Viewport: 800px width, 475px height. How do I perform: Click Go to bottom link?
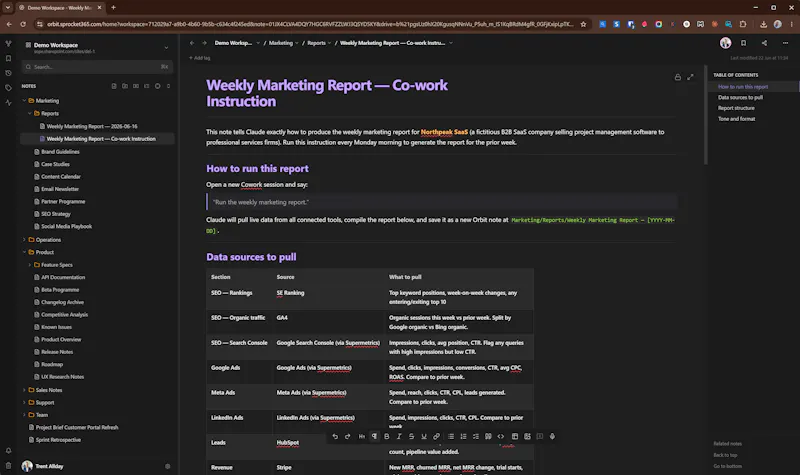[728, 466]
